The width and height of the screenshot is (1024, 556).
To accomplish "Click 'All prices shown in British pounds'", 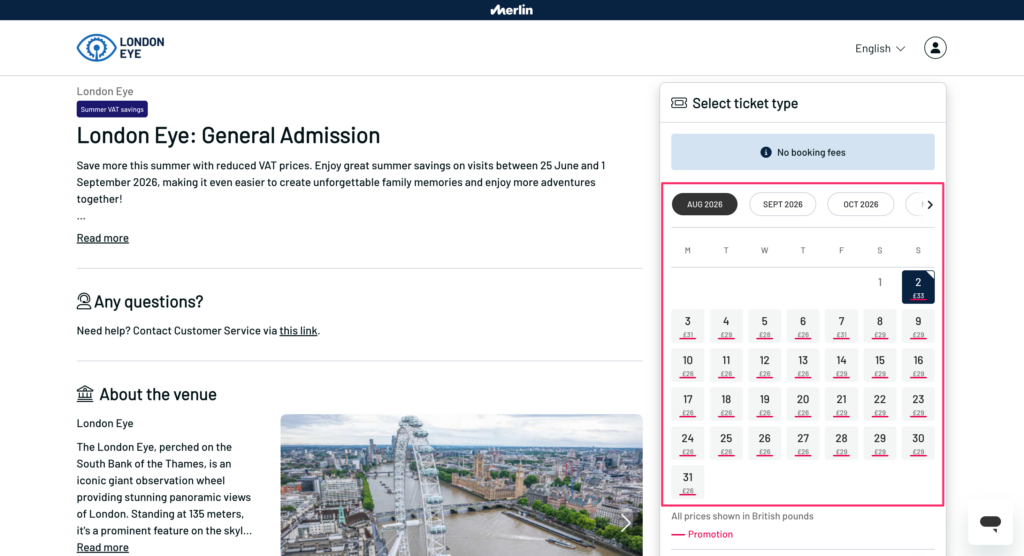I will [743, 516].
